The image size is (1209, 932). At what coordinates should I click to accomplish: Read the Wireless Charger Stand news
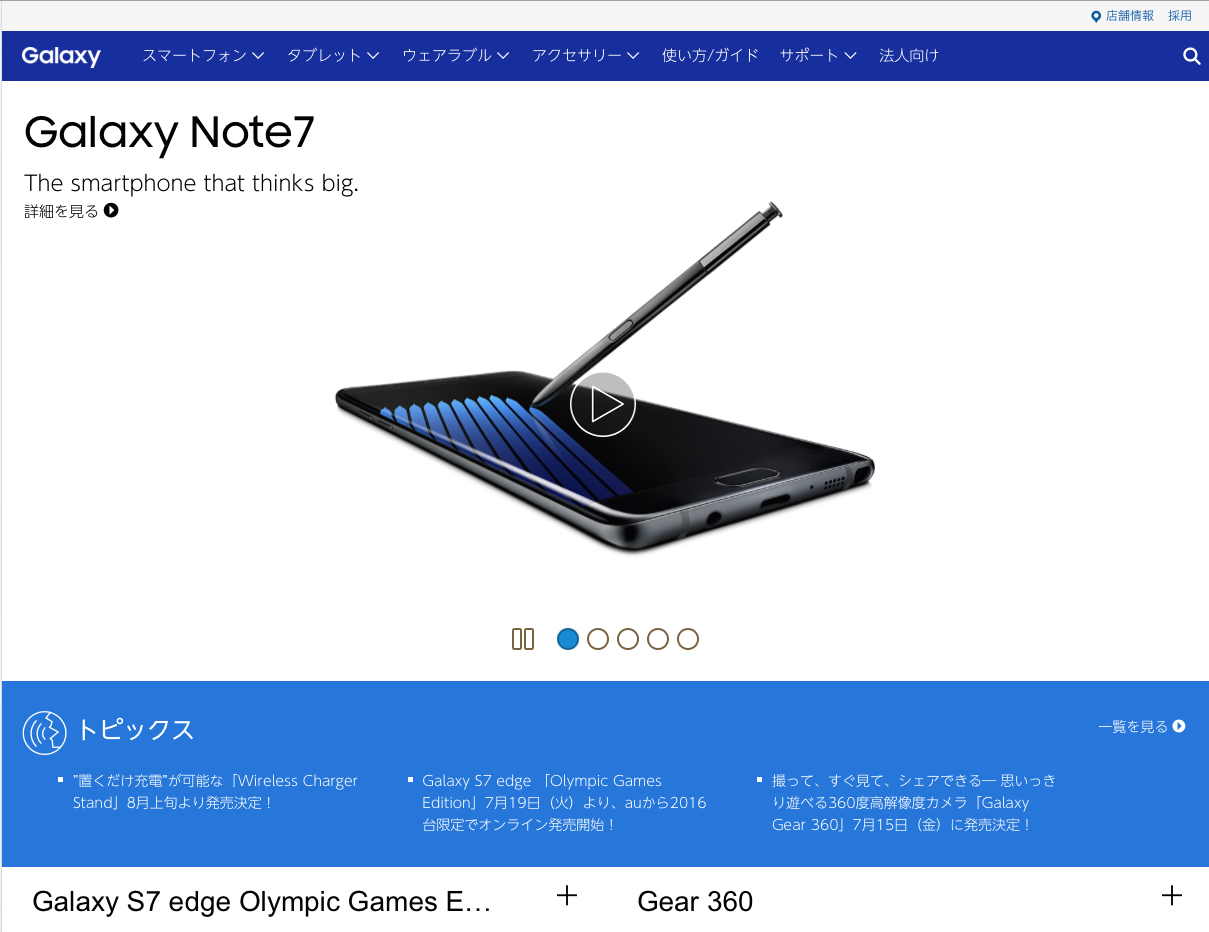click(215, 792)
